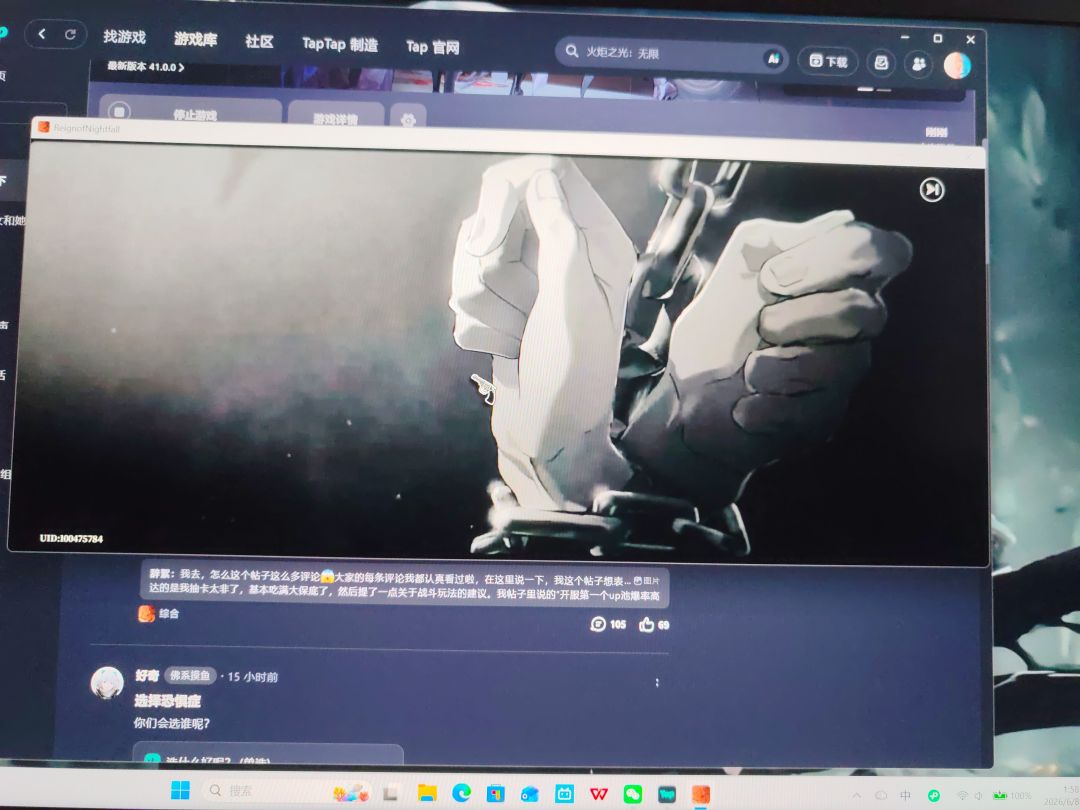Go back with the TapTap back arrow
The image size is (1080, 810).
42,34
